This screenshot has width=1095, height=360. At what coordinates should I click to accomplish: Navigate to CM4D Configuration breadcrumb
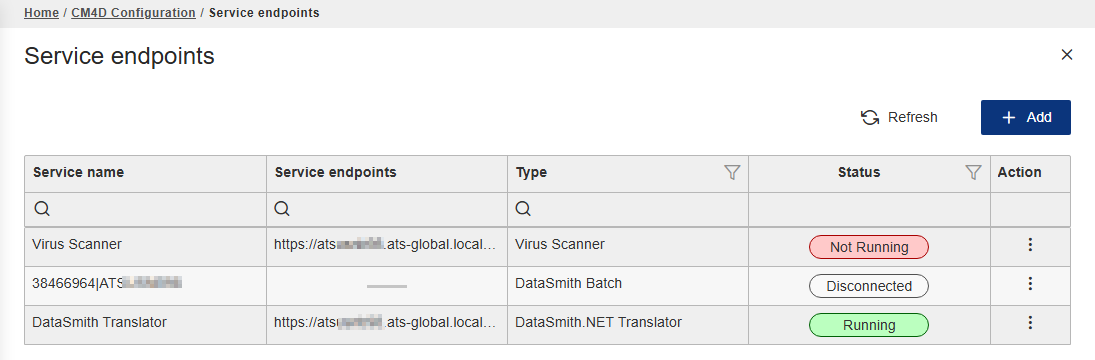133,13
